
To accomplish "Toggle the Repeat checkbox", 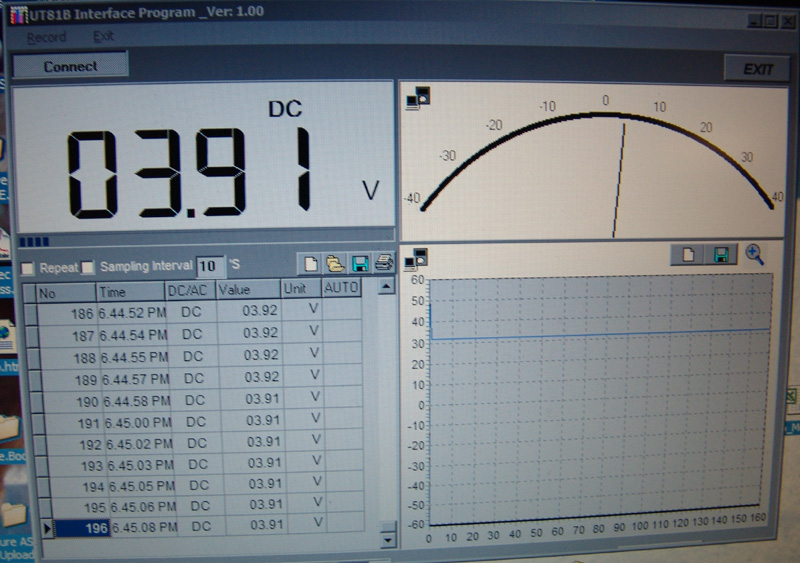I will coord(28,268).
